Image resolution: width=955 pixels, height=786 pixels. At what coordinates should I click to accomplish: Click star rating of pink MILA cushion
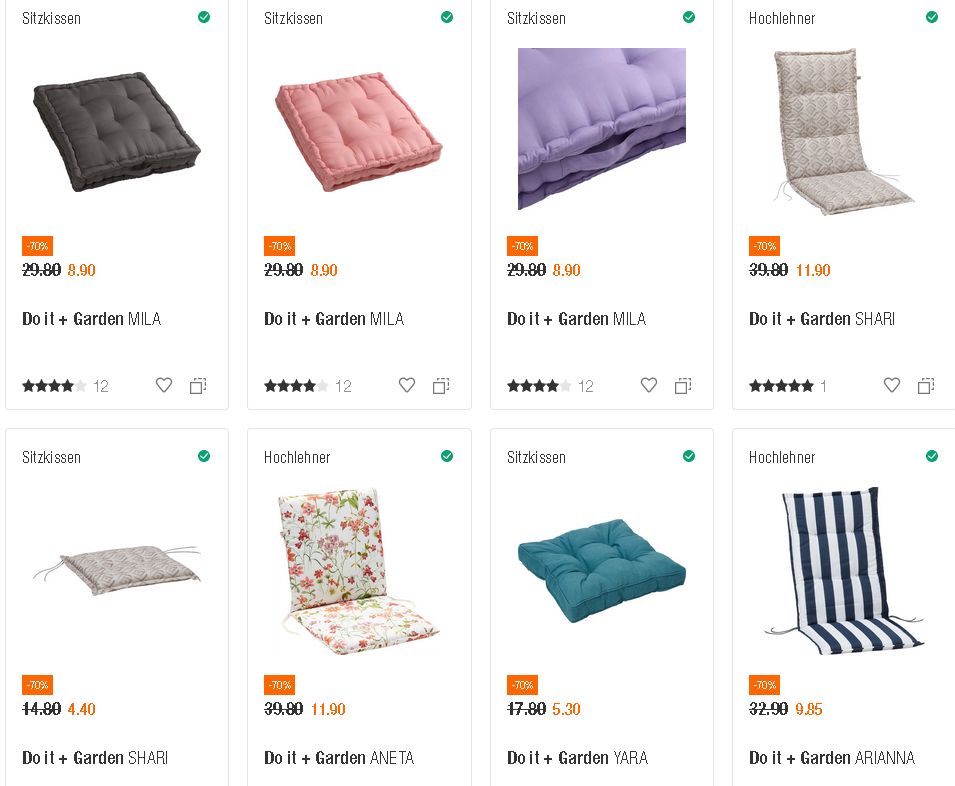pyautogui.click(x=296, y=386)
